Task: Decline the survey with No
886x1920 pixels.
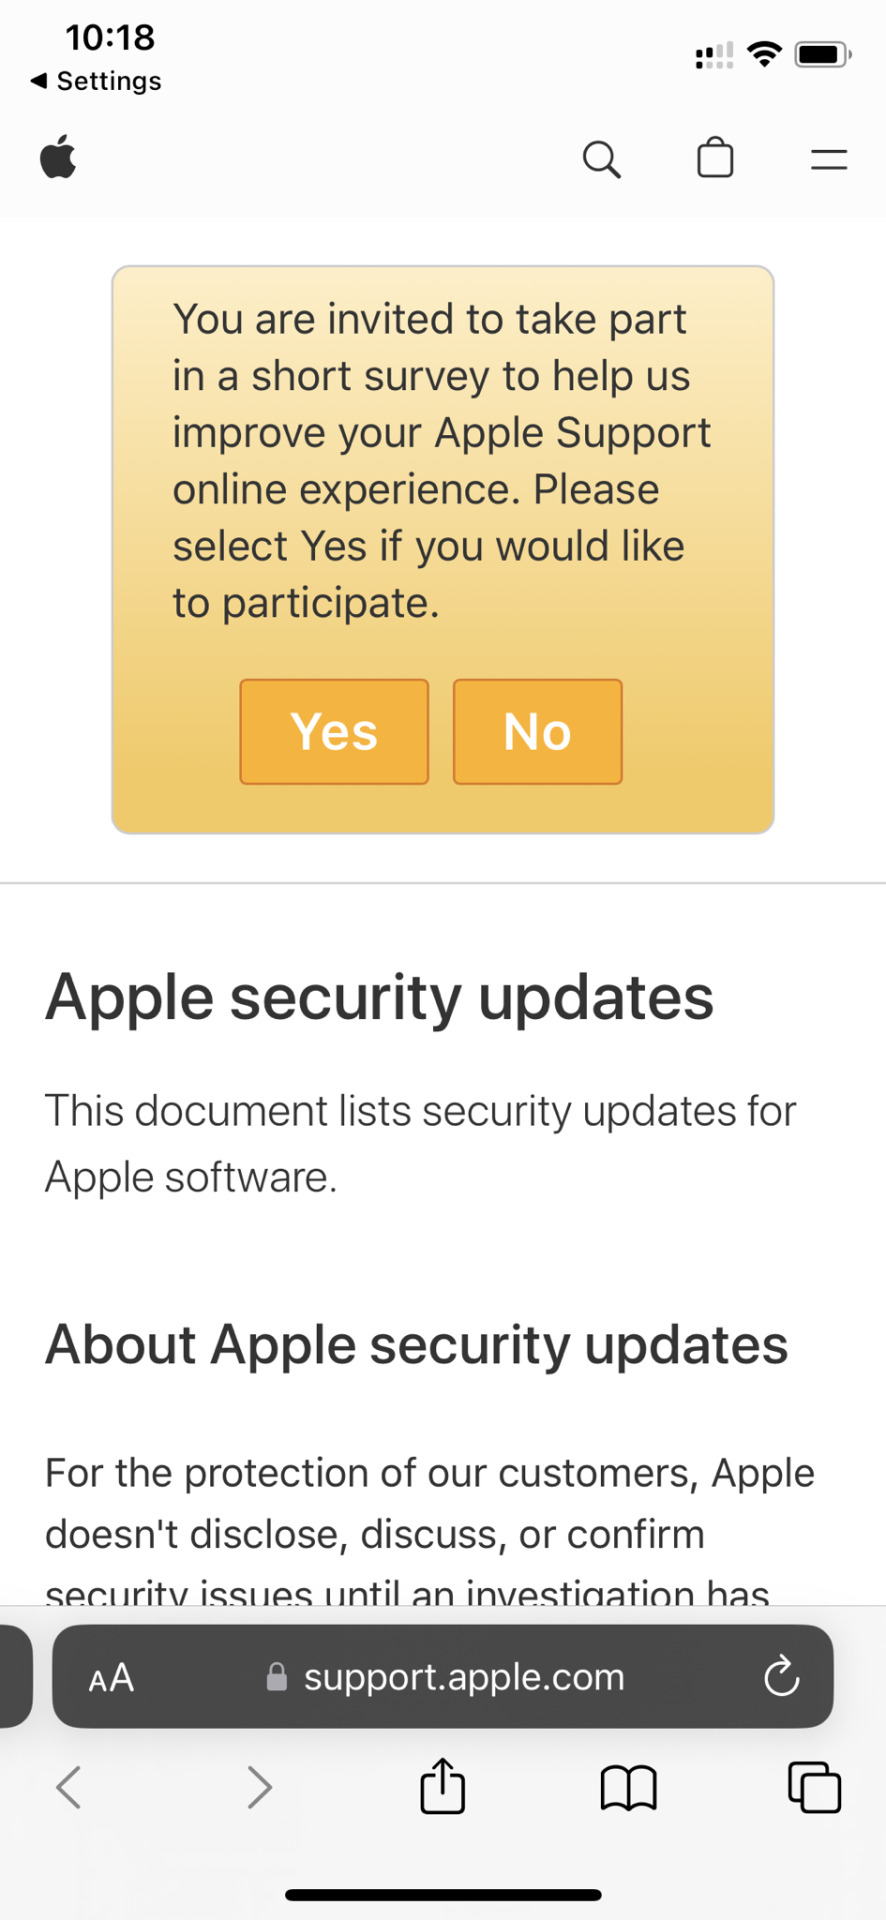Action: (x=538, y=732)
